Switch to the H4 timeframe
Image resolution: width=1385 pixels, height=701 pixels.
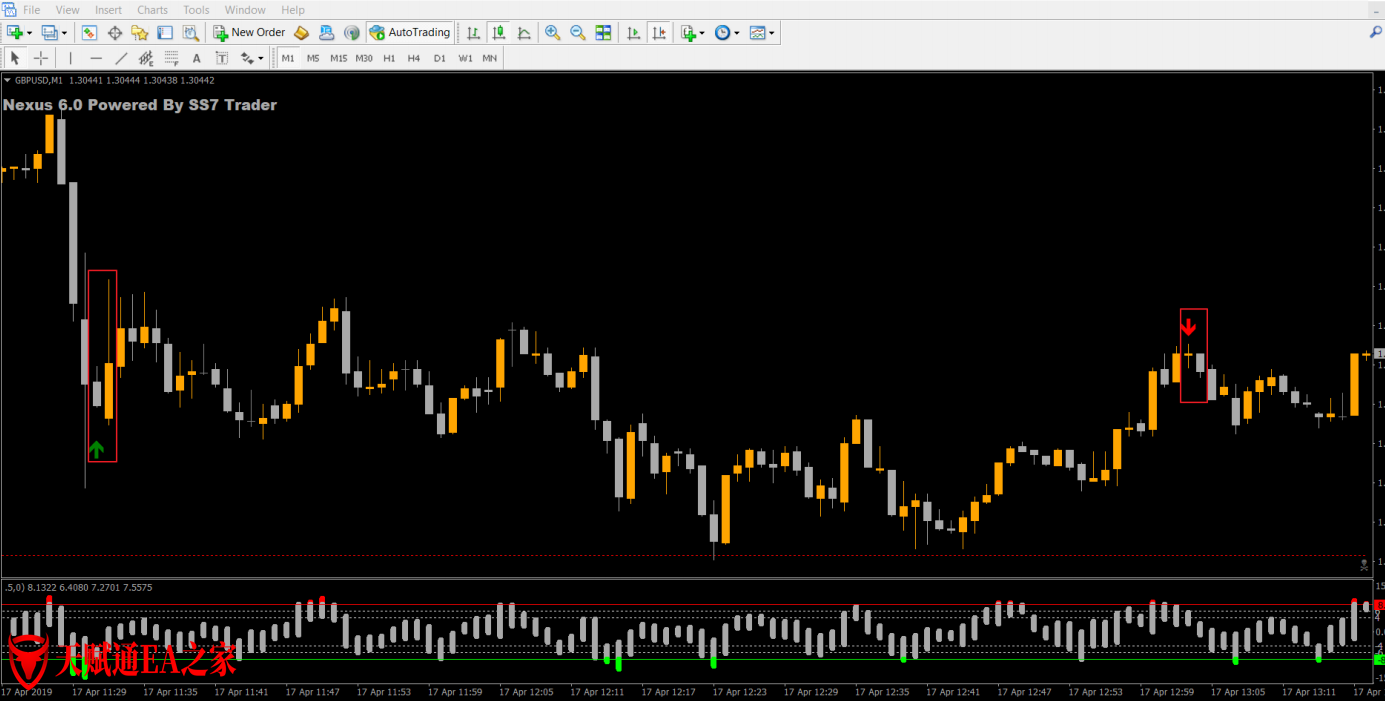tap(414, 58)
